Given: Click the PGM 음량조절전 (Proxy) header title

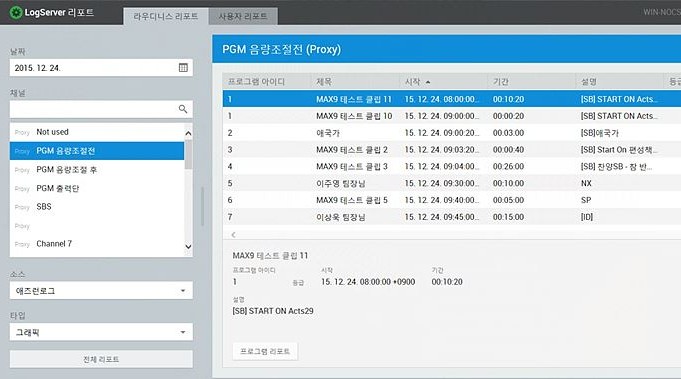Looking at the screenshot, I should tap(281, 49).
